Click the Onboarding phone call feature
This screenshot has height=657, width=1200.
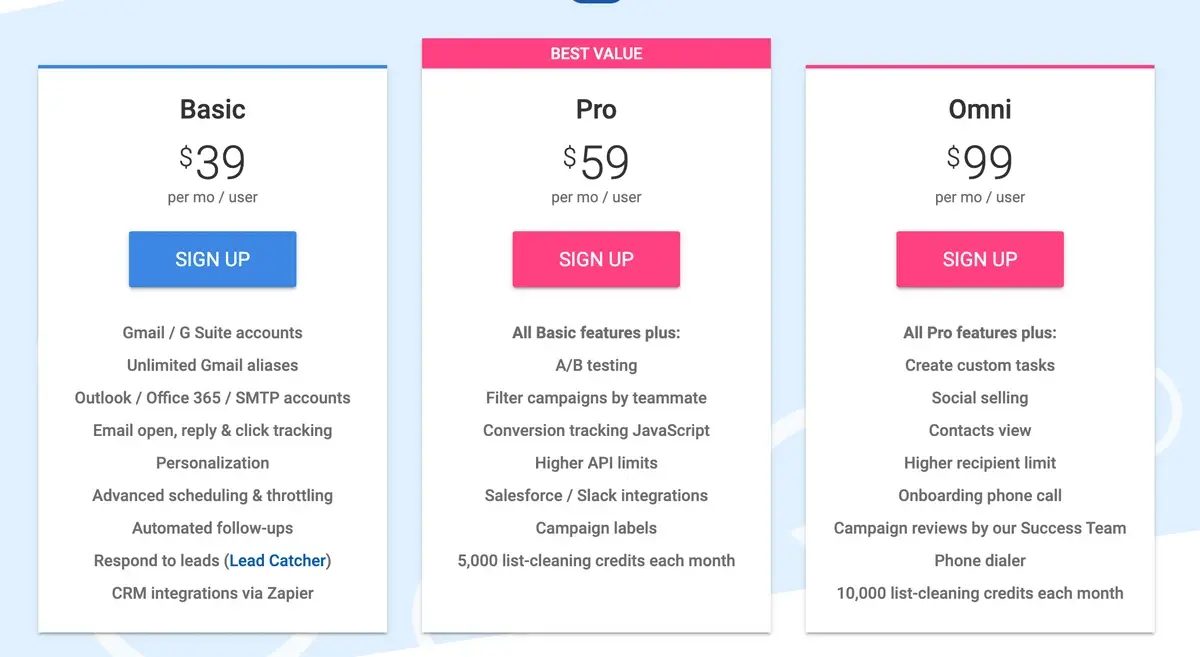[x=980, y=495]
